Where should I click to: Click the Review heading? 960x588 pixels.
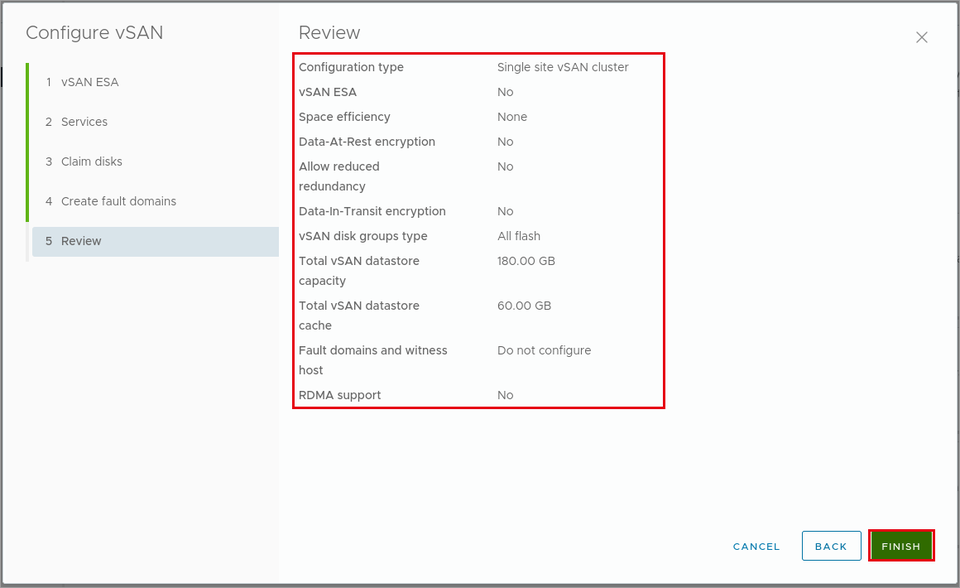329,32
